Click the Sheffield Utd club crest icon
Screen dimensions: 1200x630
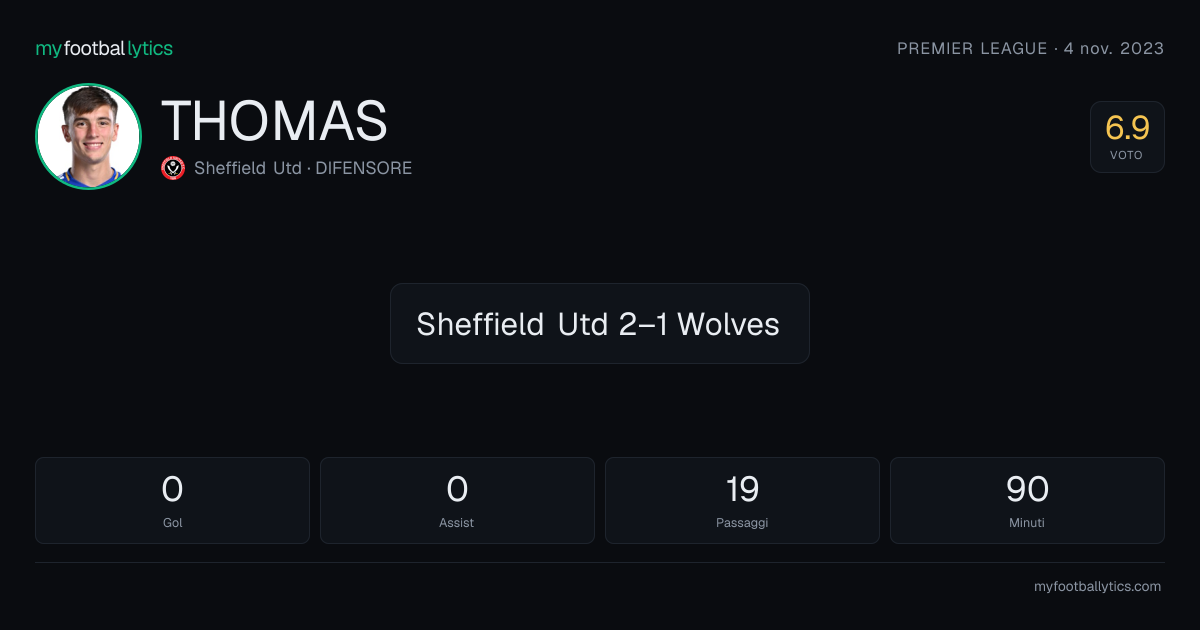(x=173, y=168)
